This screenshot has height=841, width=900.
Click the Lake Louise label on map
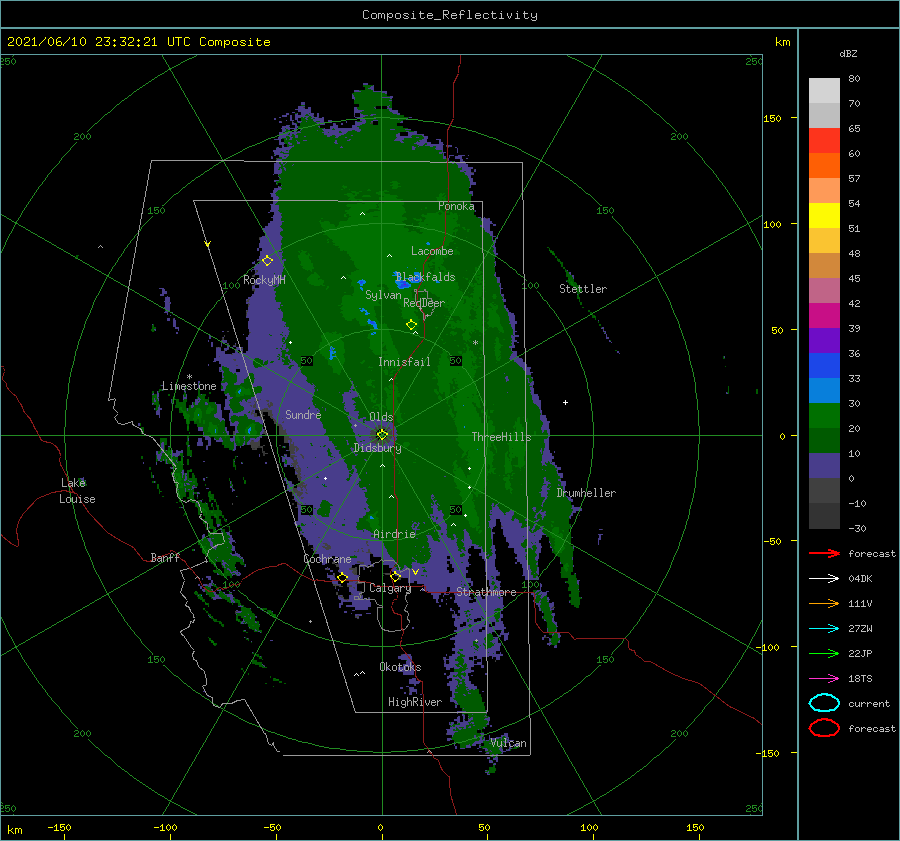pyautogui.click(x=77, y=491)
